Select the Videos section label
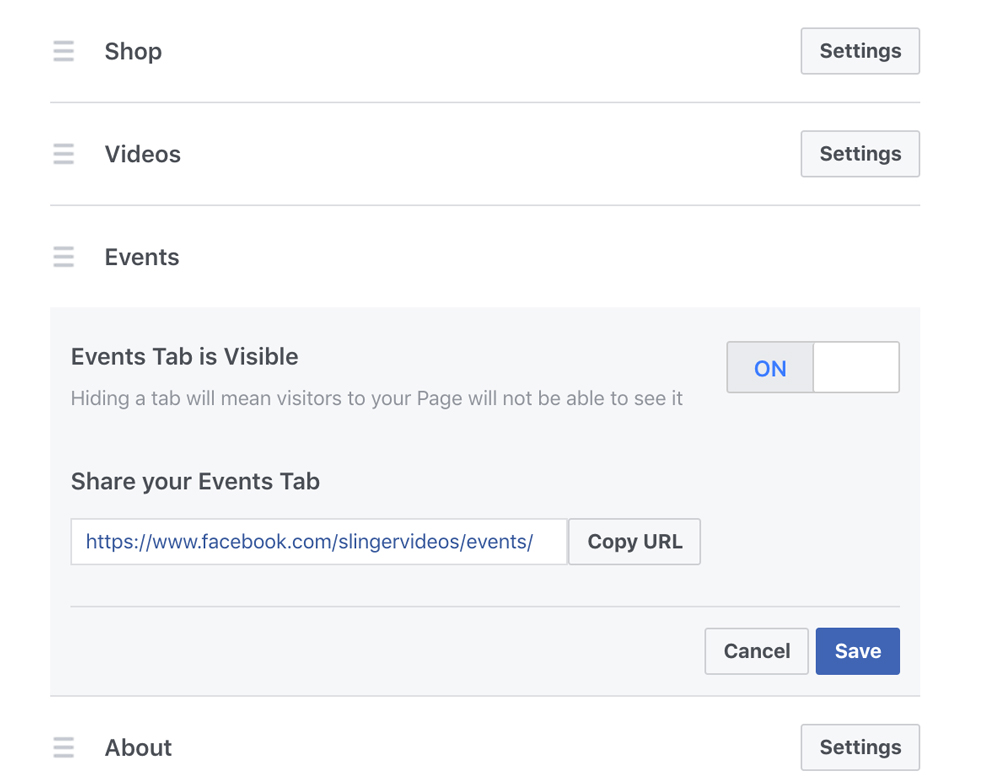The image size is (1000, 779). pyautogui.click(x=142, y=154)
